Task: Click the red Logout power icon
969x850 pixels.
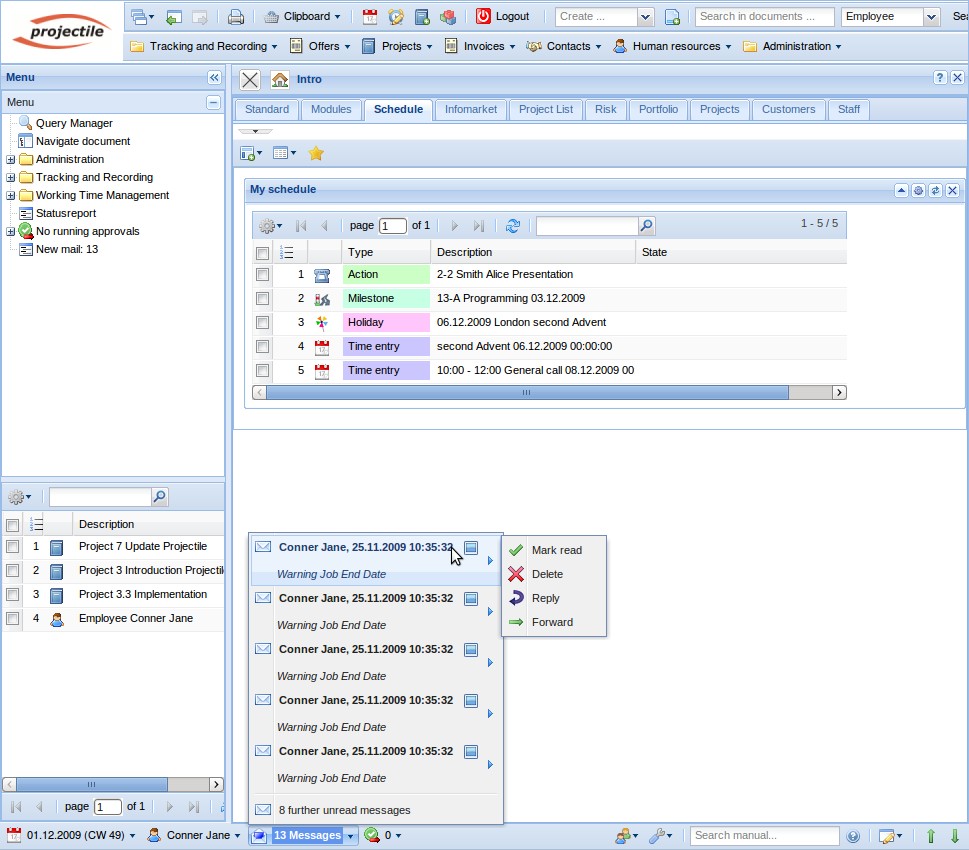Action: (484, 16)
